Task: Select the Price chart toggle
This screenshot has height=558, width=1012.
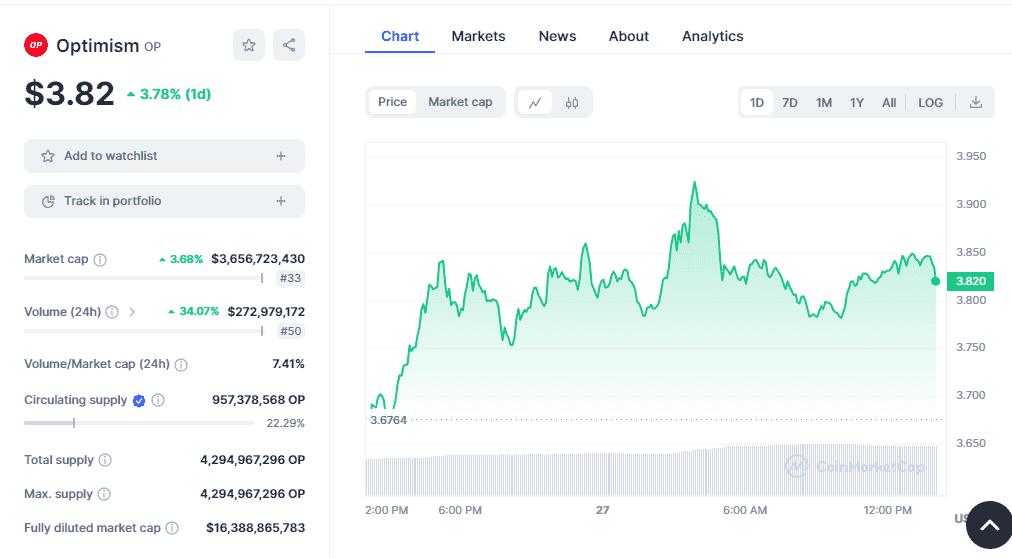Action: pos(392,102)
